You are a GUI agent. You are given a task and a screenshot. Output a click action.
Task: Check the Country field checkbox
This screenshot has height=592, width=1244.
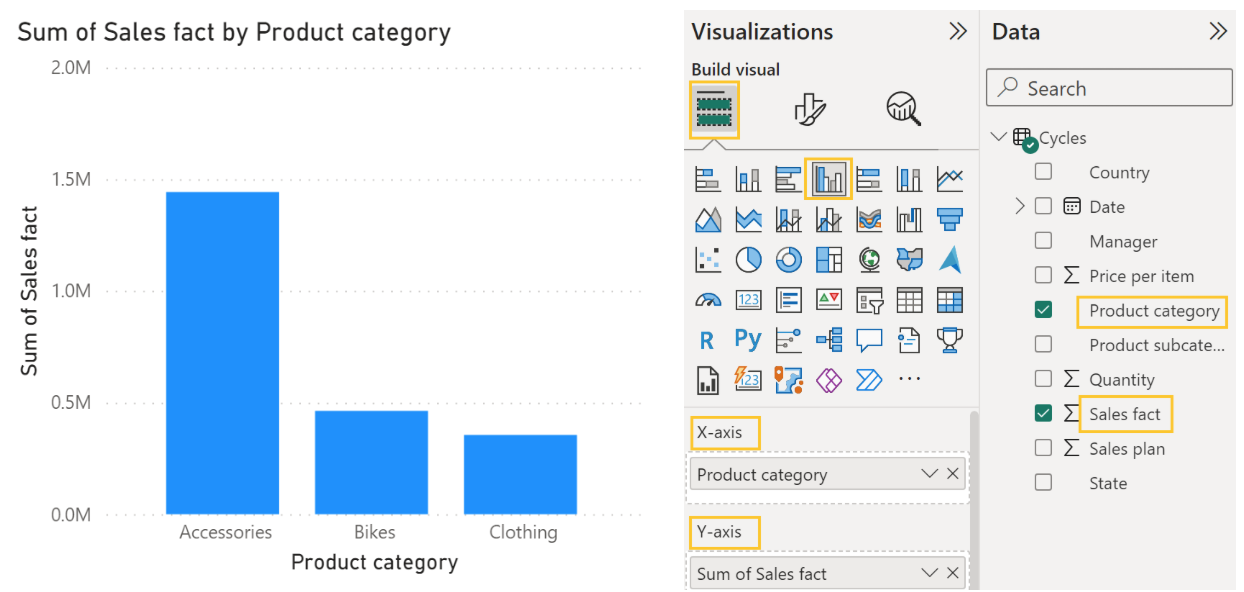(1043, 172)
